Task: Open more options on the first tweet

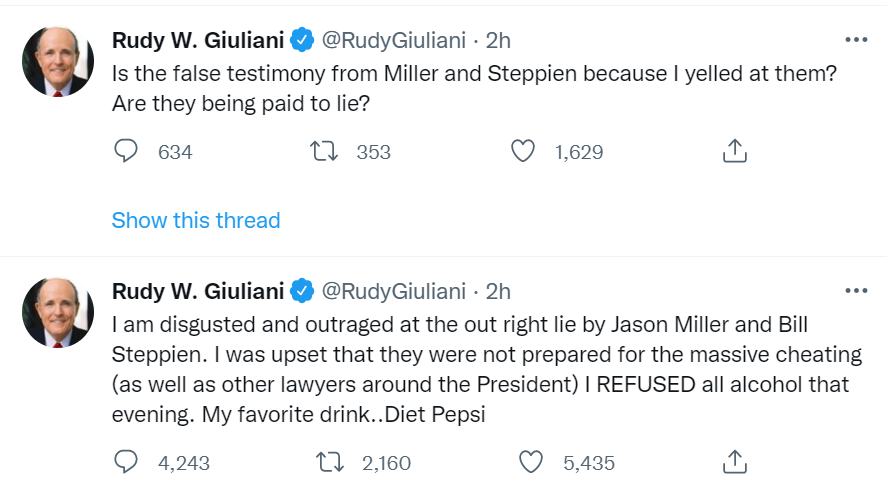Action: (x=856, y=40)
